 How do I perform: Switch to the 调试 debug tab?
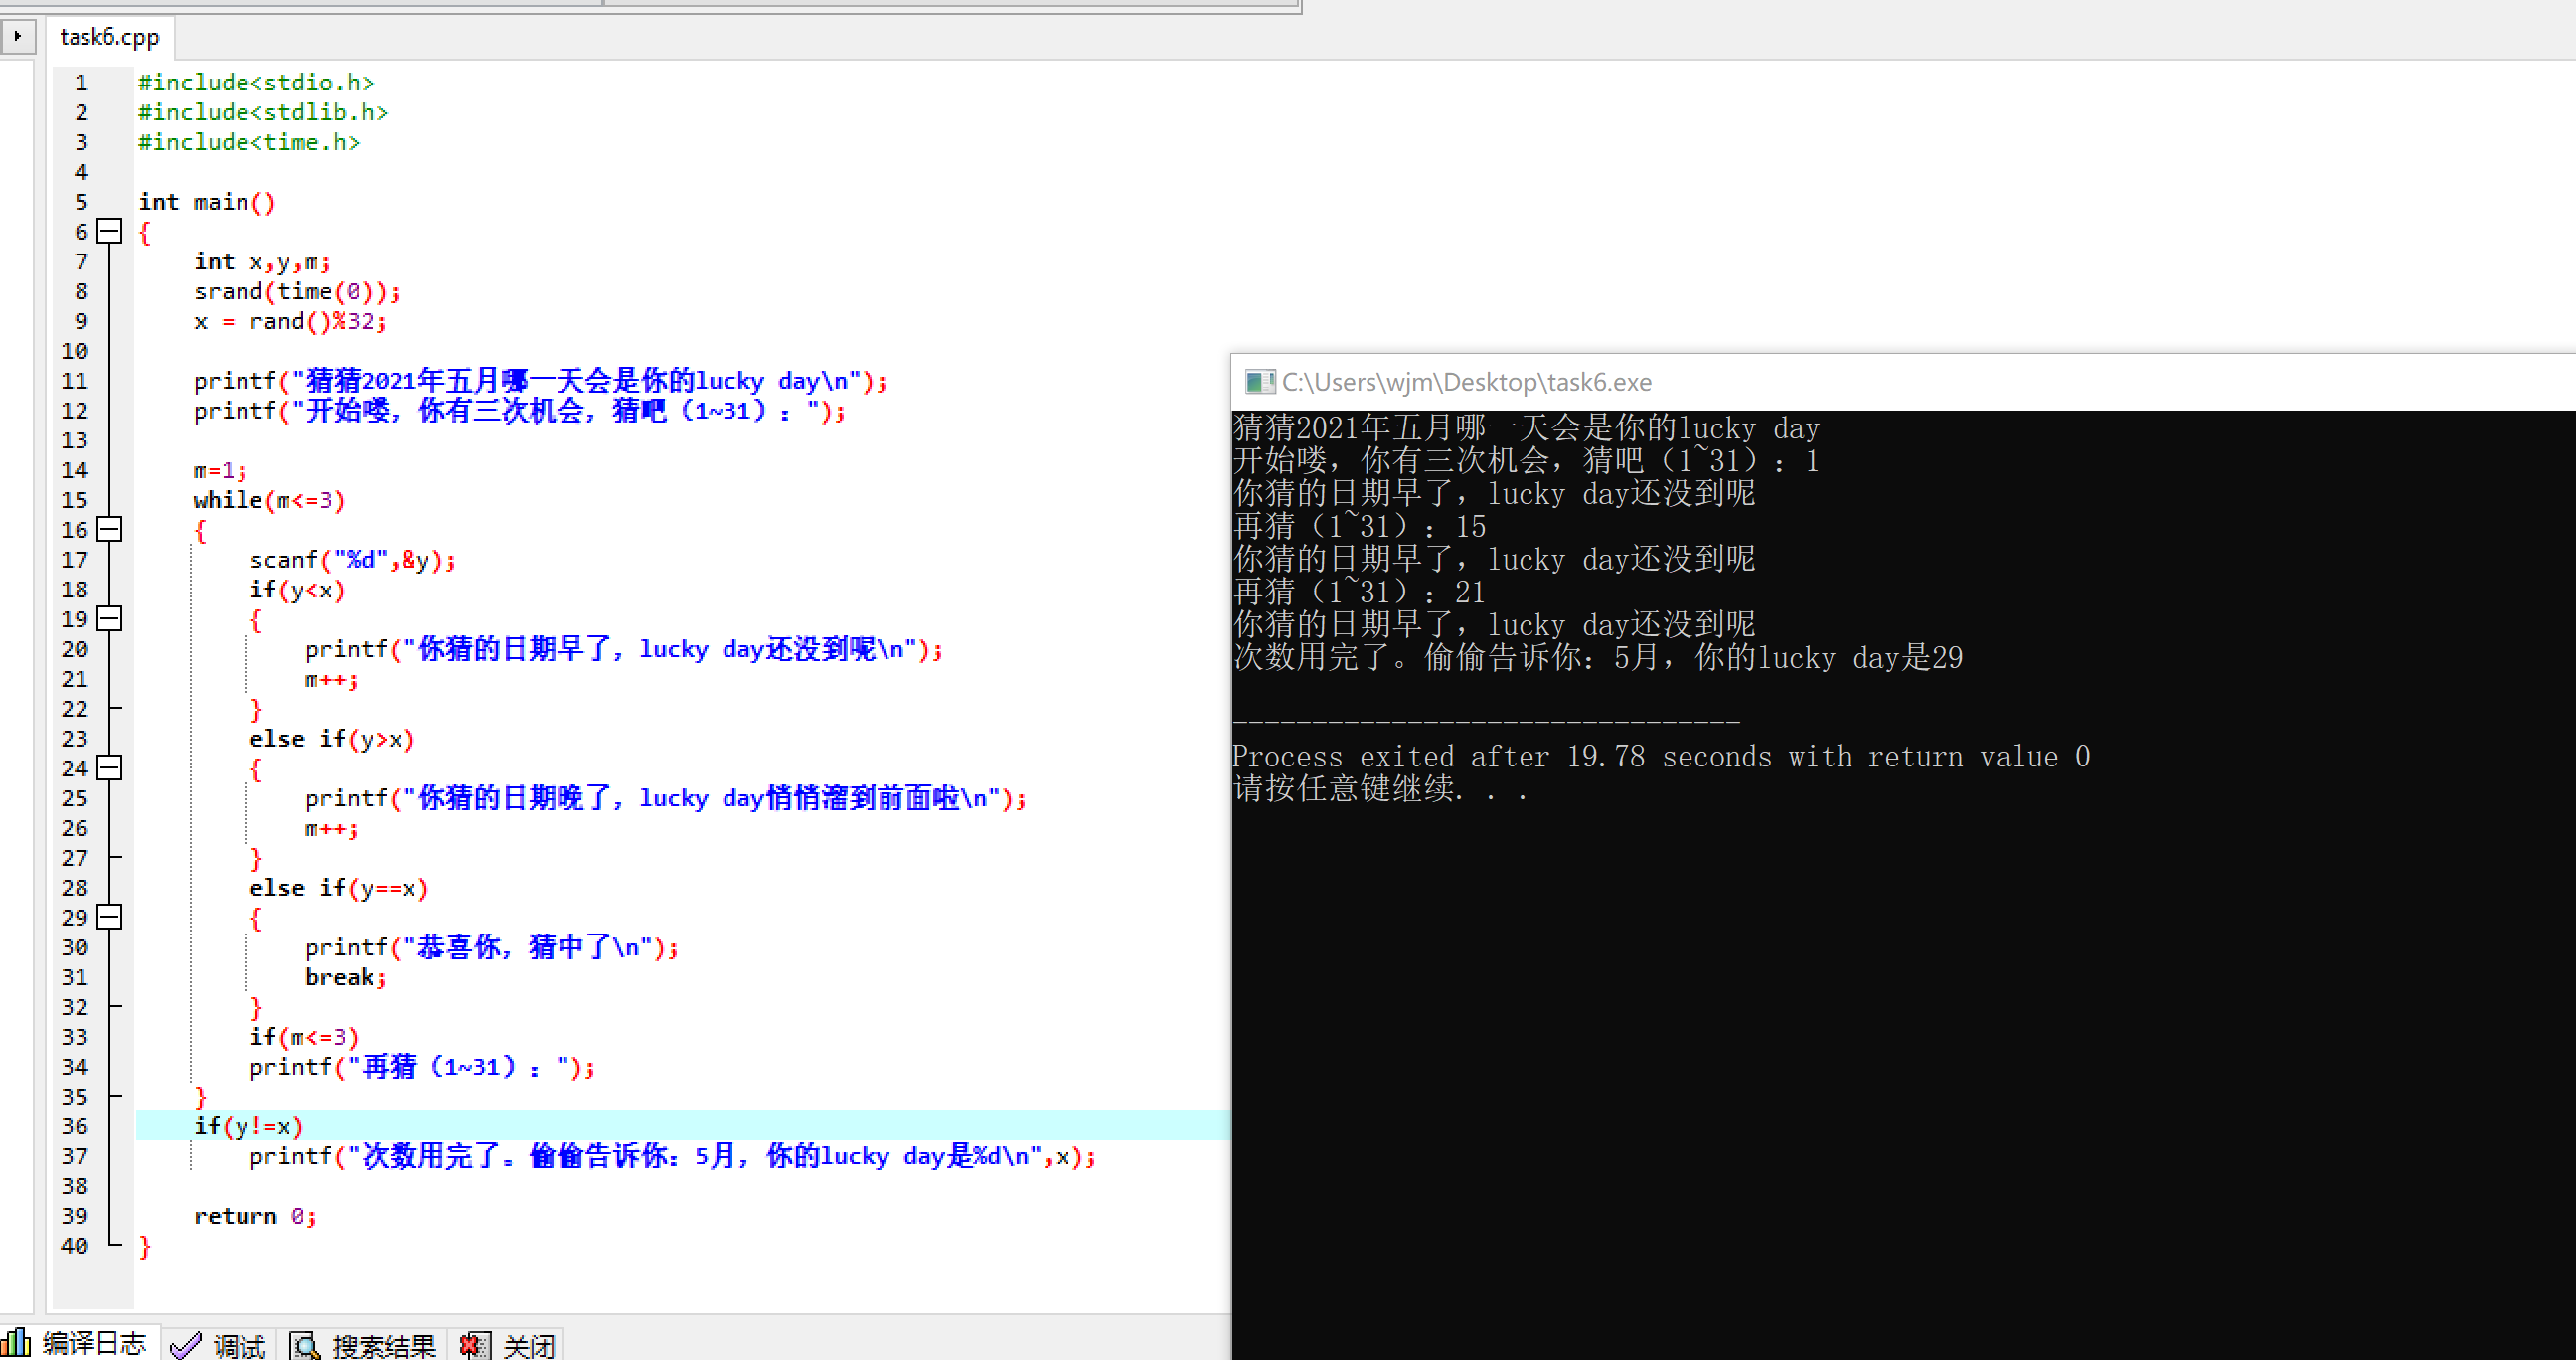pyautogui.click(x=238, y=1346)
